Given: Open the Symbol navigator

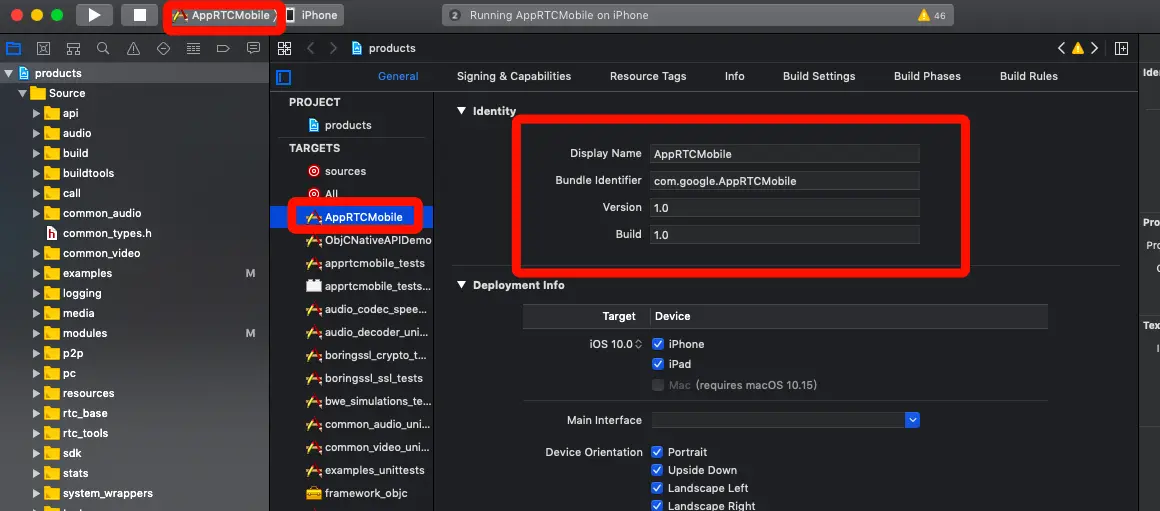Looking at the screenshot, I should 73,48.
